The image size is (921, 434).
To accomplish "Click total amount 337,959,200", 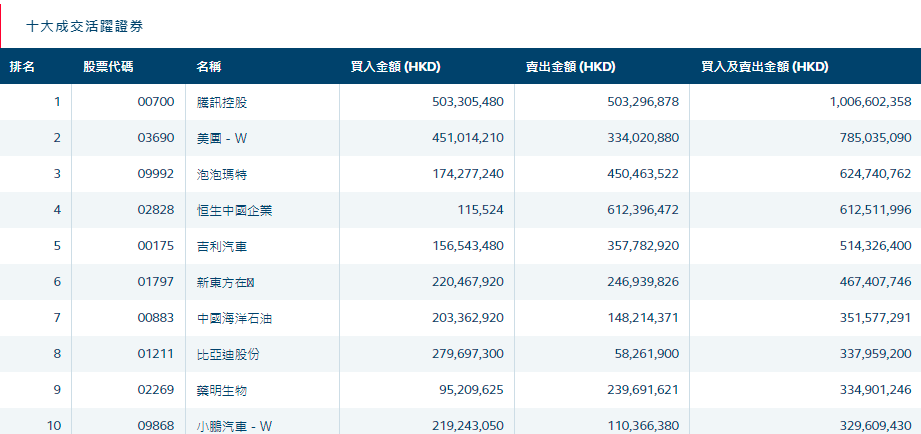I will 875,354.
